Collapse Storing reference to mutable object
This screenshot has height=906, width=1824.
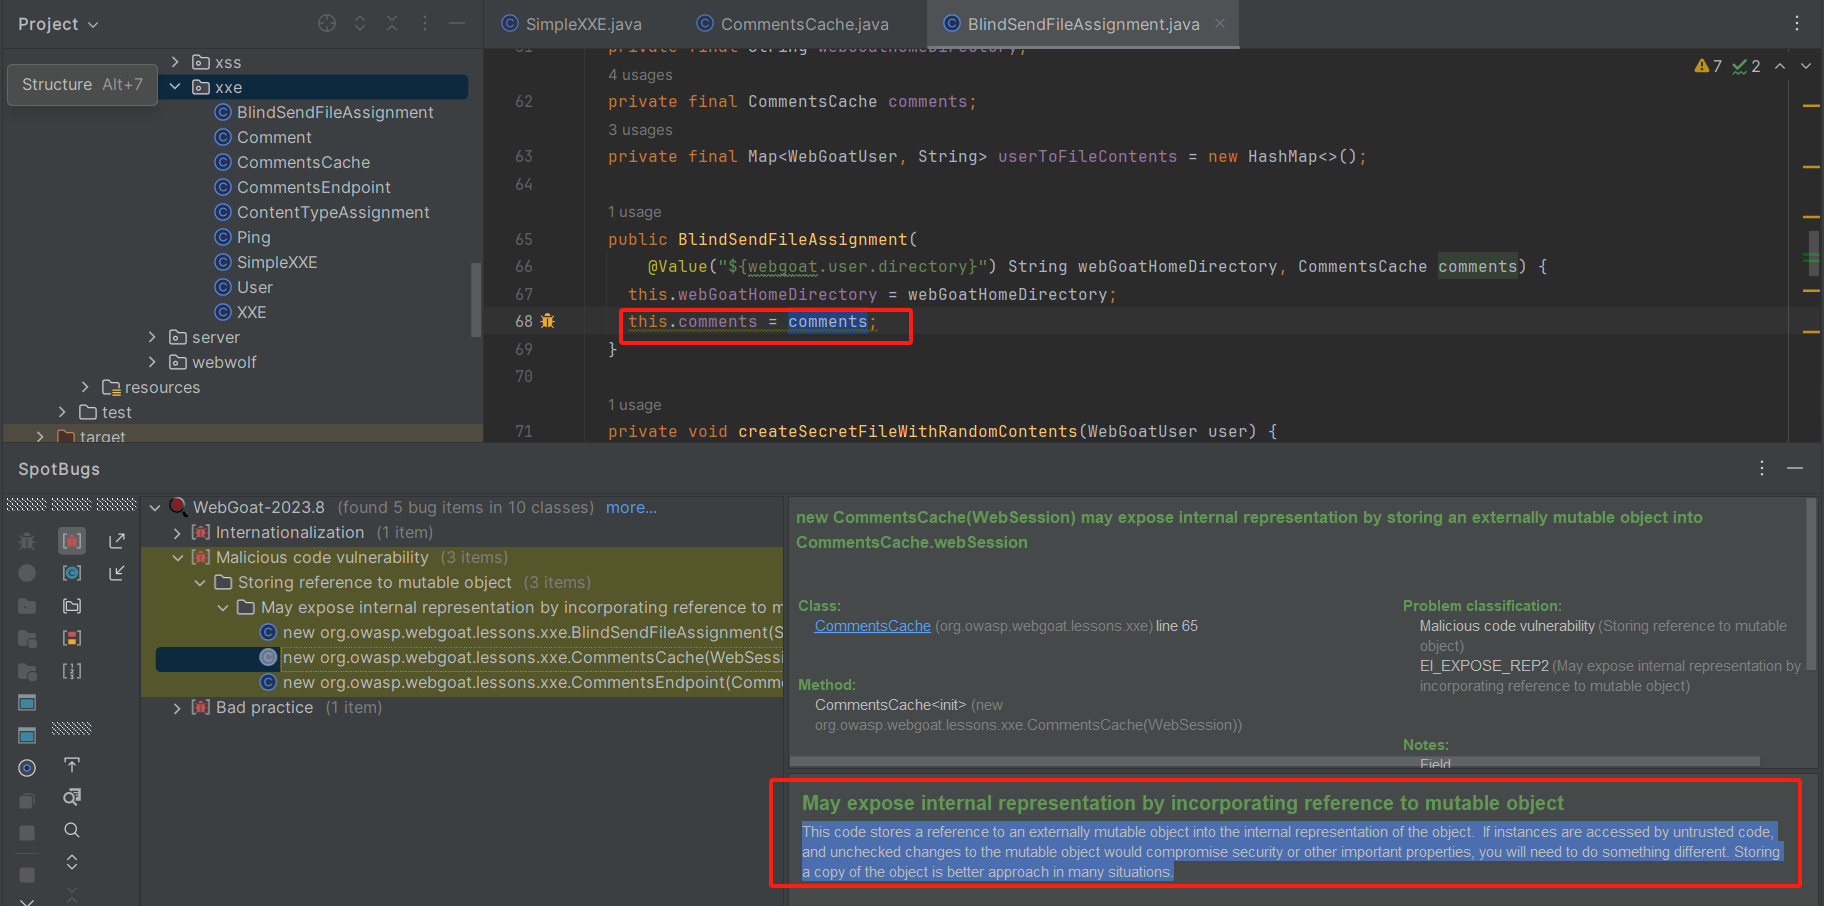pyautogui.click(x=200, y=582)
